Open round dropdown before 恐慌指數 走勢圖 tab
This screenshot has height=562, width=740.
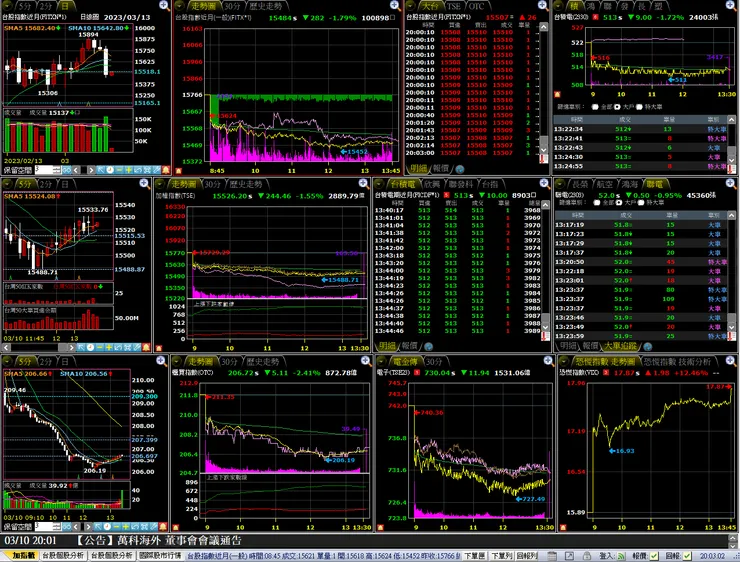click(563, 361)
